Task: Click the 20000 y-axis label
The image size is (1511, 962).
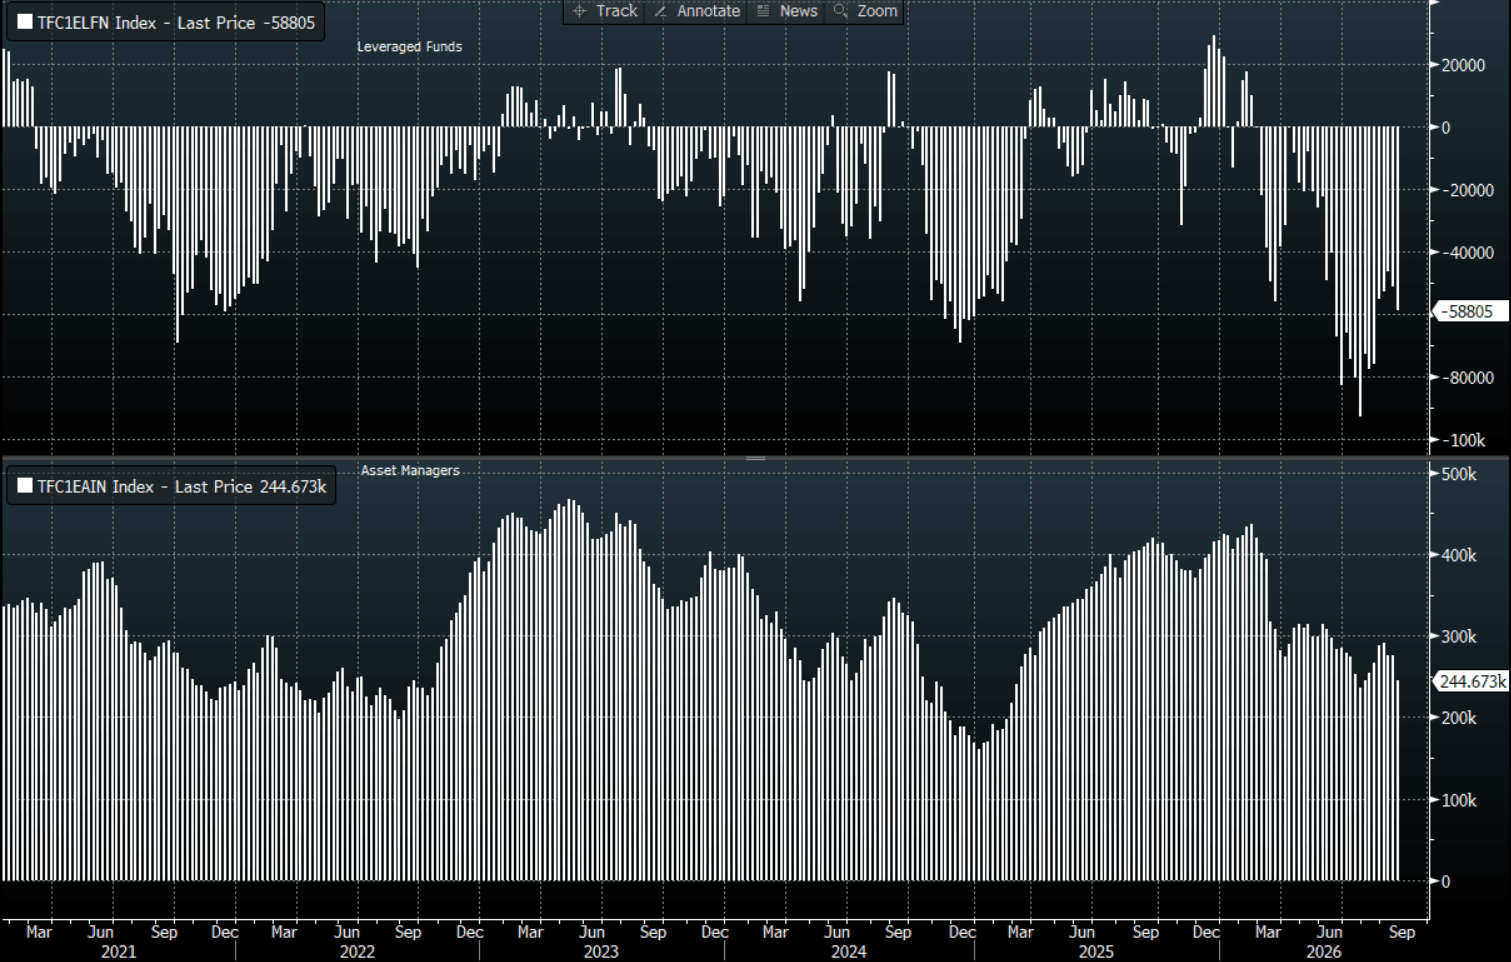Action: point(1463,65)
